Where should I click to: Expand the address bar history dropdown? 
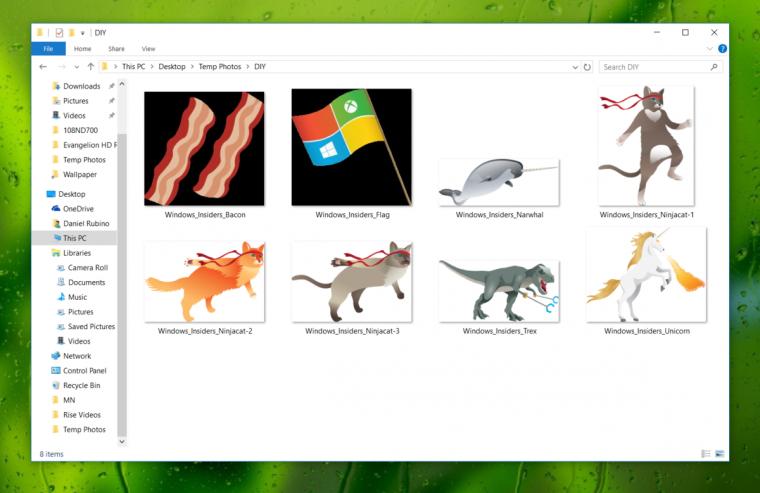(x=575, y=67)
